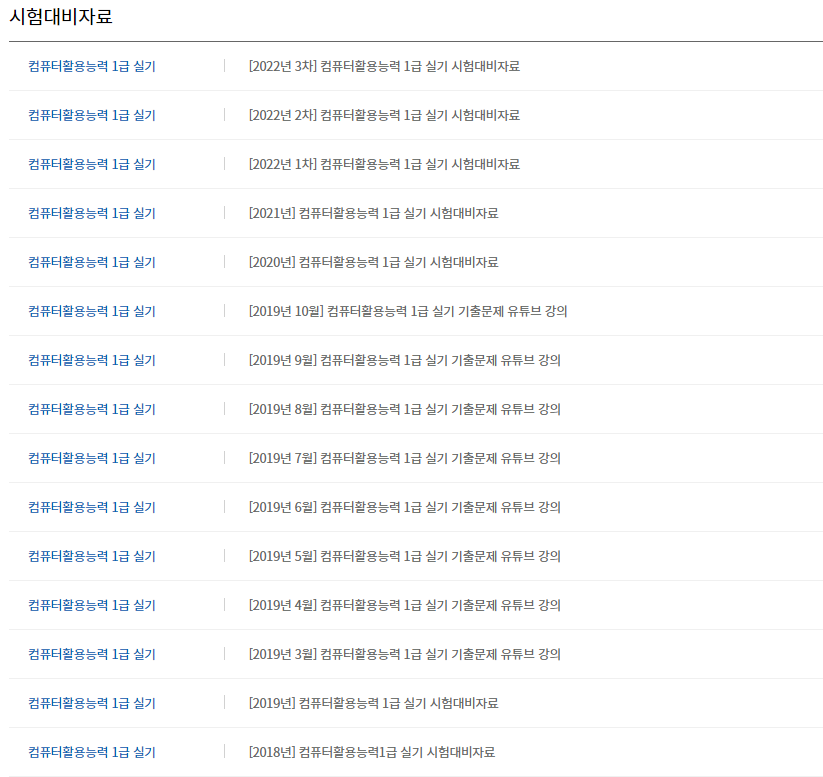The width and height of the screenshot is (823, 777).
Task: Open the [2022년 3차] 시험대비자료 post
Action: point(384,67)
